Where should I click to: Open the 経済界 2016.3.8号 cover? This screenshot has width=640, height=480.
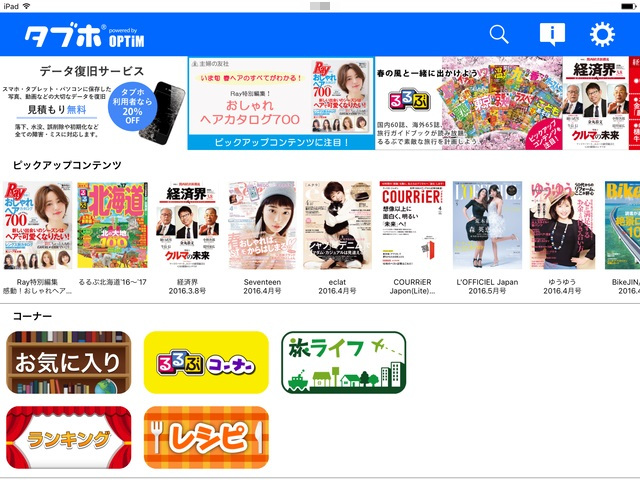click(187, 225)
